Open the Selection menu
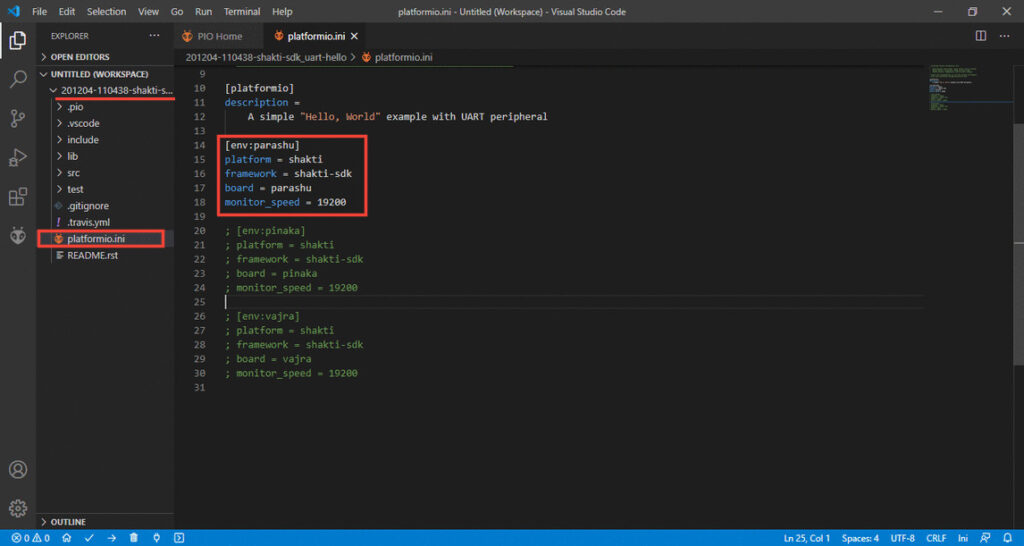This screenshot has width=1024, height=546. [x=106, y=12]
